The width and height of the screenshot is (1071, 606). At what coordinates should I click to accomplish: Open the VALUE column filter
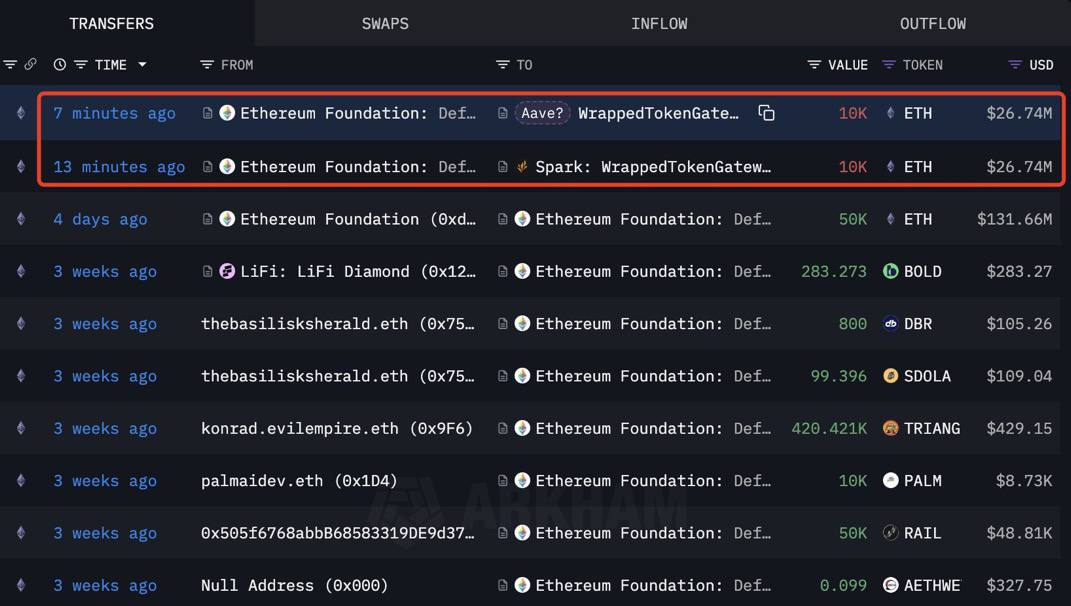click(814, 65)
